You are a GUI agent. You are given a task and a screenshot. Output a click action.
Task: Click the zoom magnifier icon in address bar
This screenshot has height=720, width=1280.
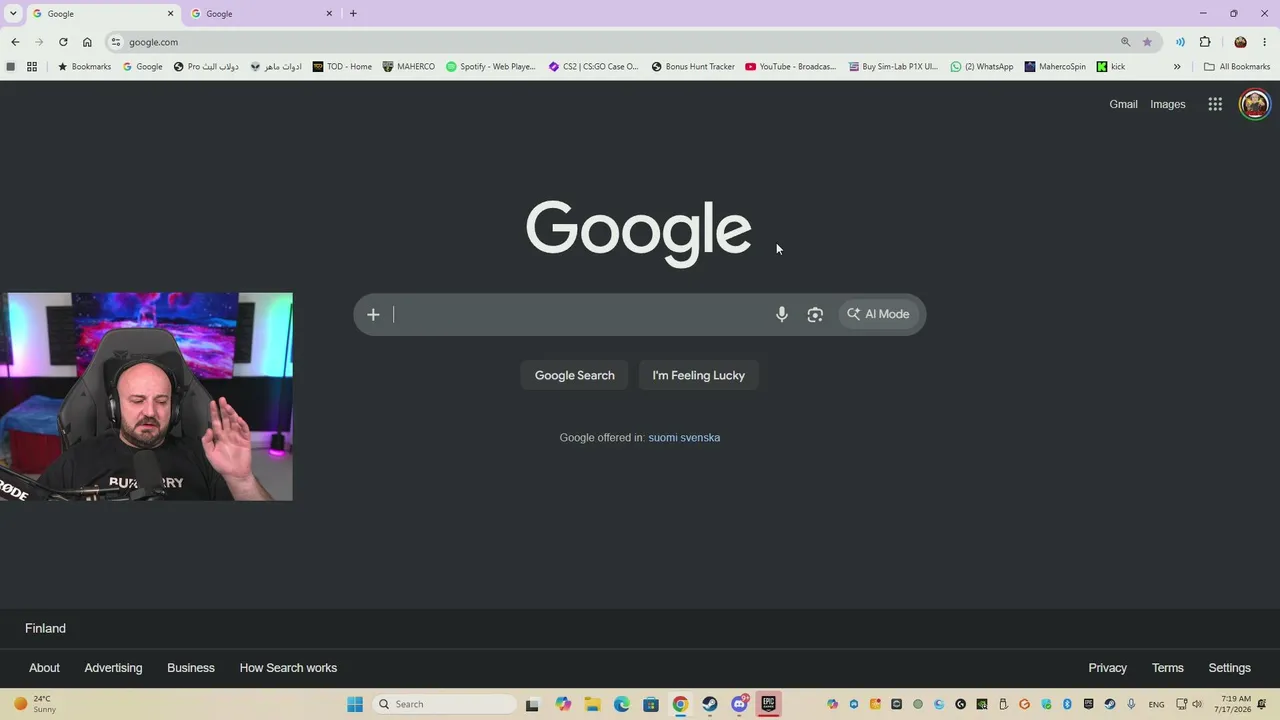(1125, 42)
